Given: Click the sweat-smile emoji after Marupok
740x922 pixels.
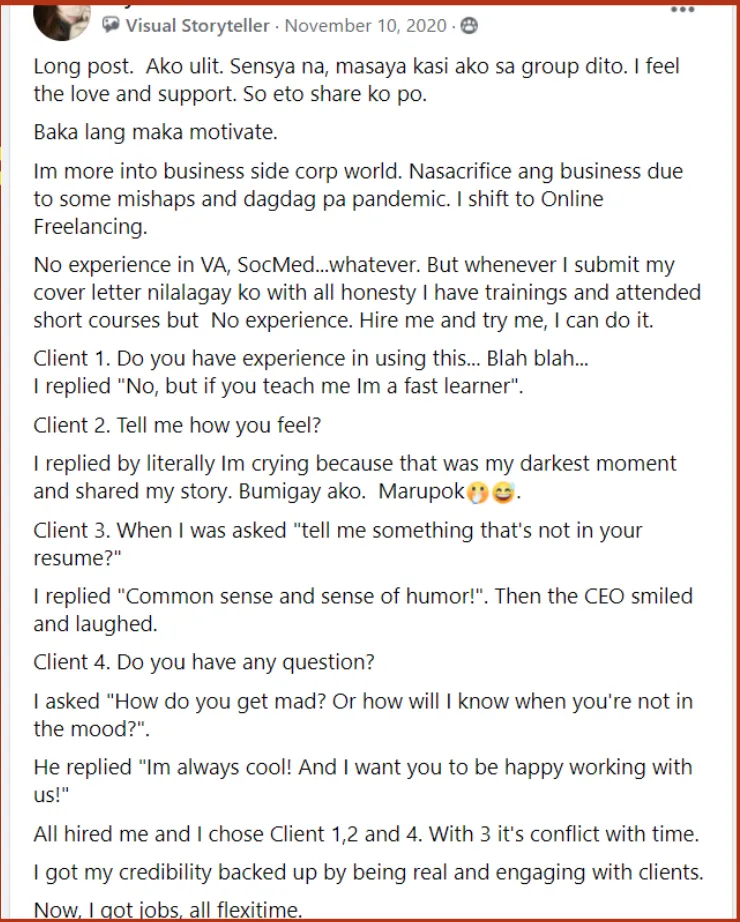Looking at the screenshot, I should (x=503, y=493).
